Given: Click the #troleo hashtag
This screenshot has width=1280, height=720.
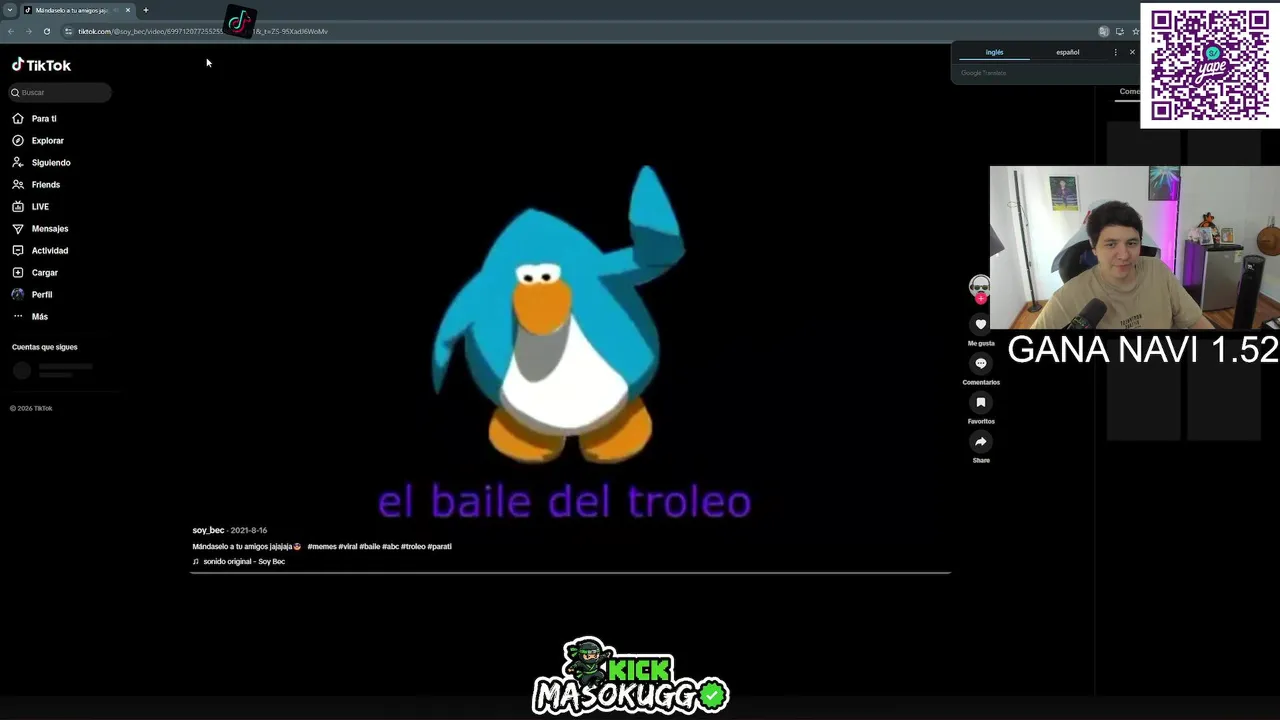Looking at the screenshot, I should [x=413, y=547].
